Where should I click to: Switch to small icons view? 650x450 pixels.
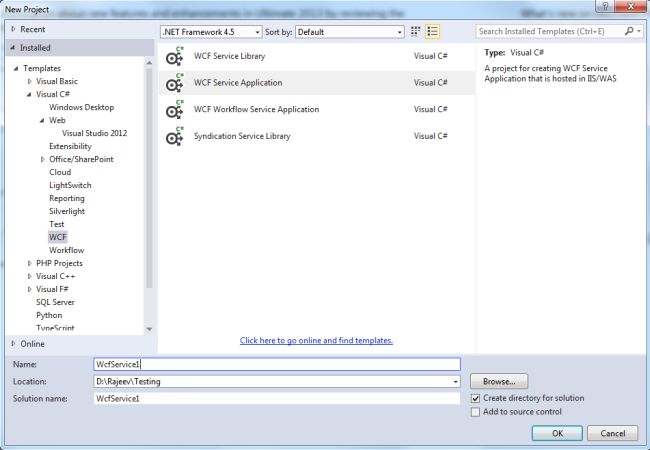(415, 31)
